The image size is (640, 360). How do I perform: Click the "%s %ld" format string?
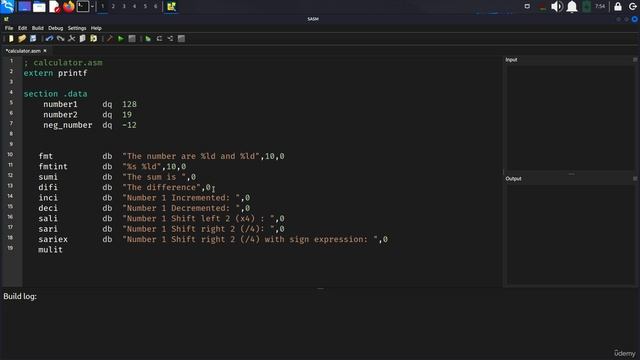[x=142, y=167]
